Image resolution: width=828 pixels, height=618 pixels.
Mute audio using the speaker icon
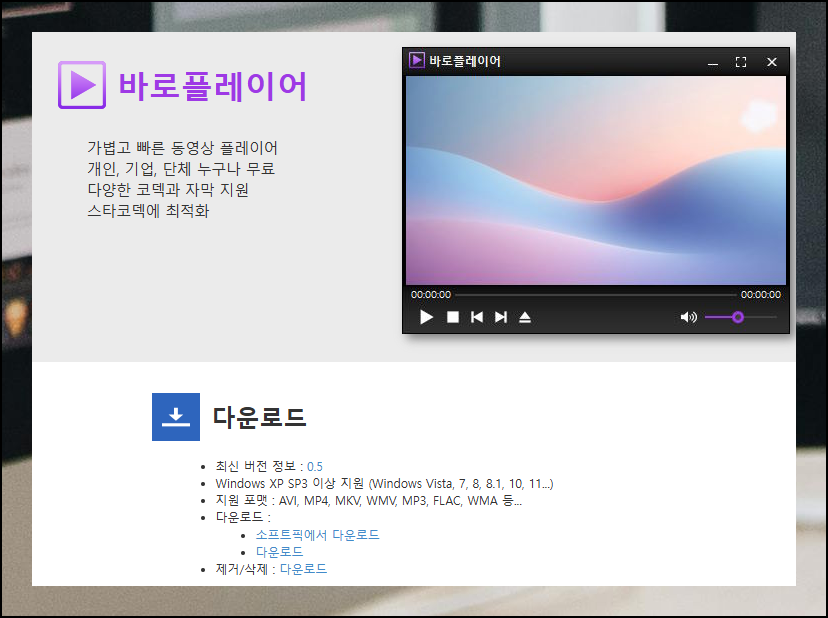tap(689, 317)
